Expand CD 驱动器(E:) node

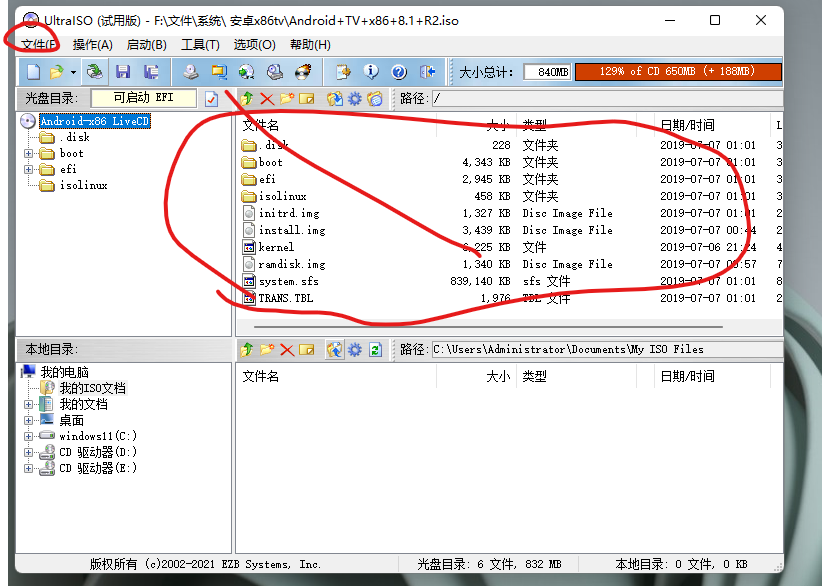(x=28, y=468)
